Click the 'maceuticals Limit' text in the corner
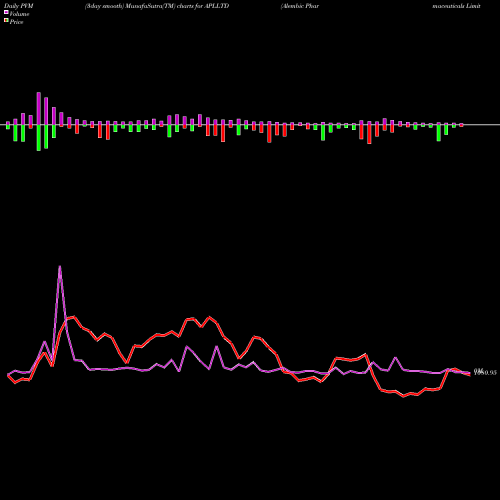This screenshot has height=500, width=500. 457,6
